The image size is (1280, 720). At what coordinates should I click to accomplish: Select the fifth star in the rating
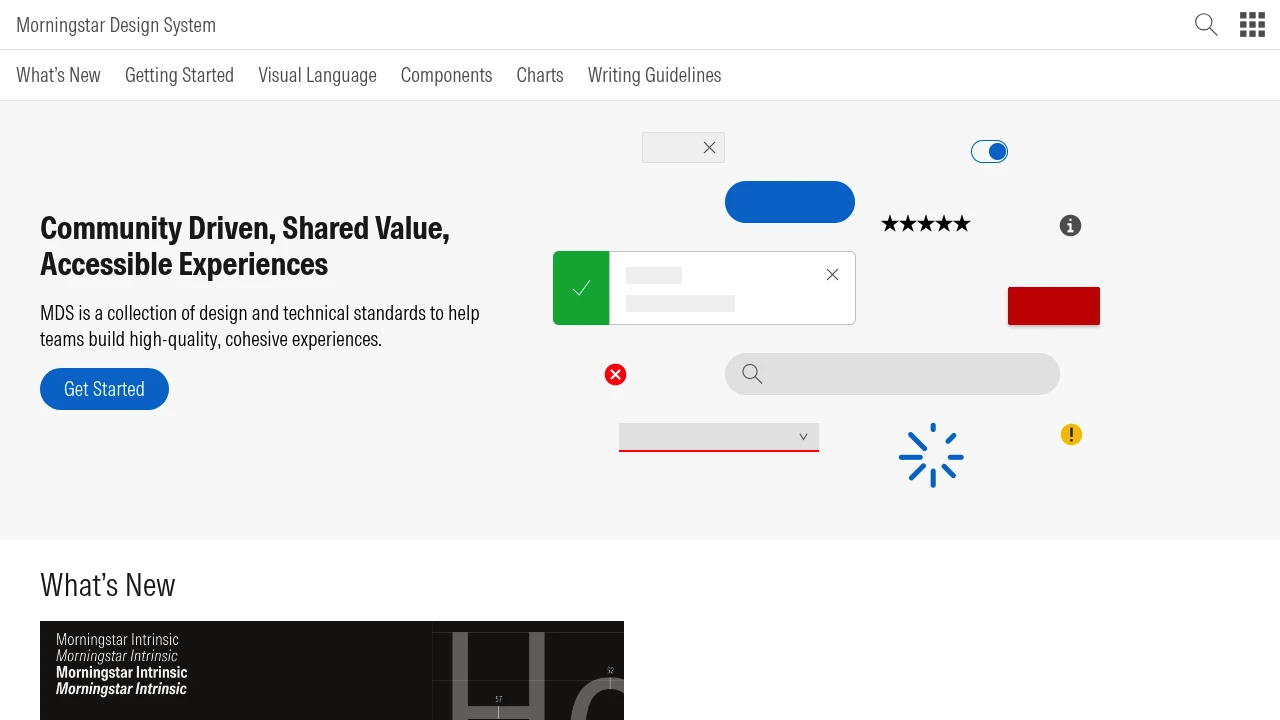(961, 223)
